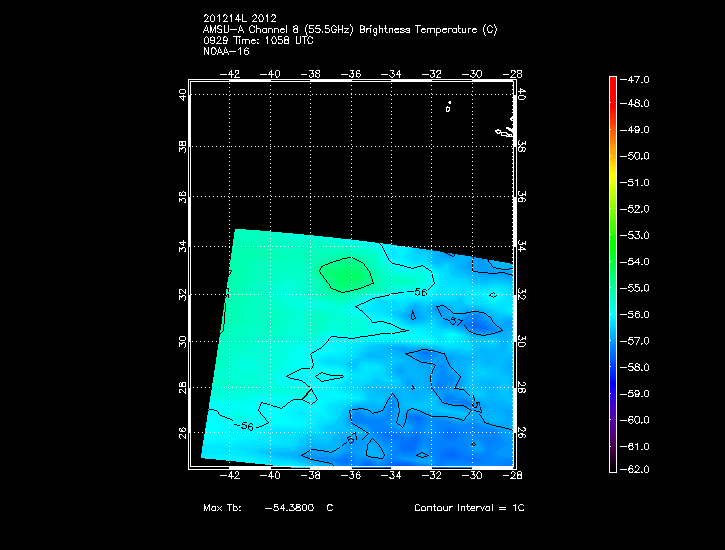Click the island outlines at the map's upper right
725x550 pixels.
tap(505, 130)
